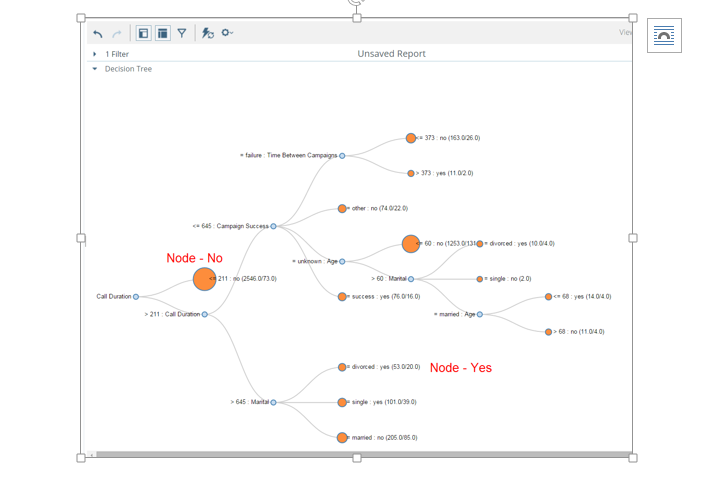Image resolution: width=712 pixels, height=489 pixels.
Task: Click the Unsaved Report title
Action: tap(391, 54)
